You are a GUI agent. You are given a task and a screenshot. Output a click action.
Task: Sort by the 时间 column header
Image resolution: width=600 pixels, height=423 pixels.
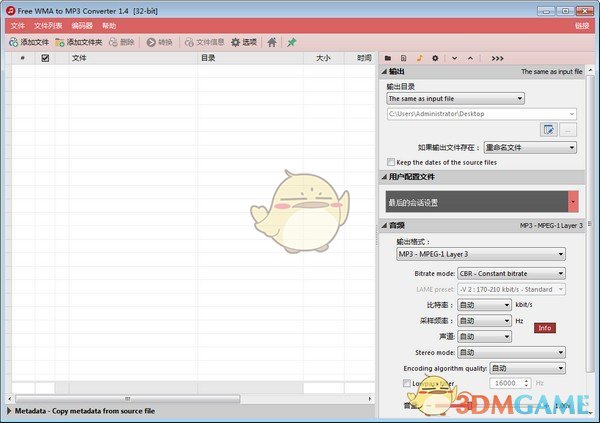coord(360,58)
